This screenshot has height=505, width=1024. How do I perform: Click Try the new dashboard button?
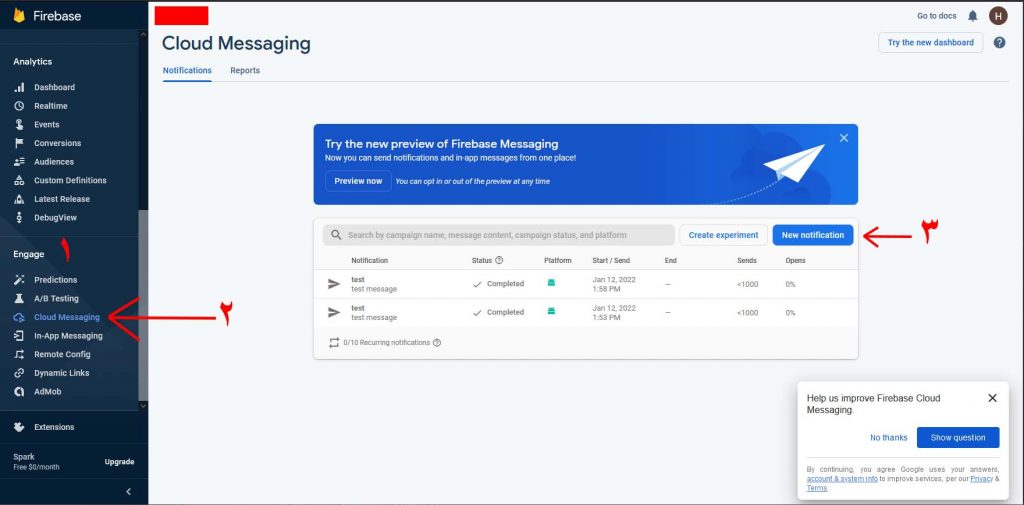[x=931, y=42]
